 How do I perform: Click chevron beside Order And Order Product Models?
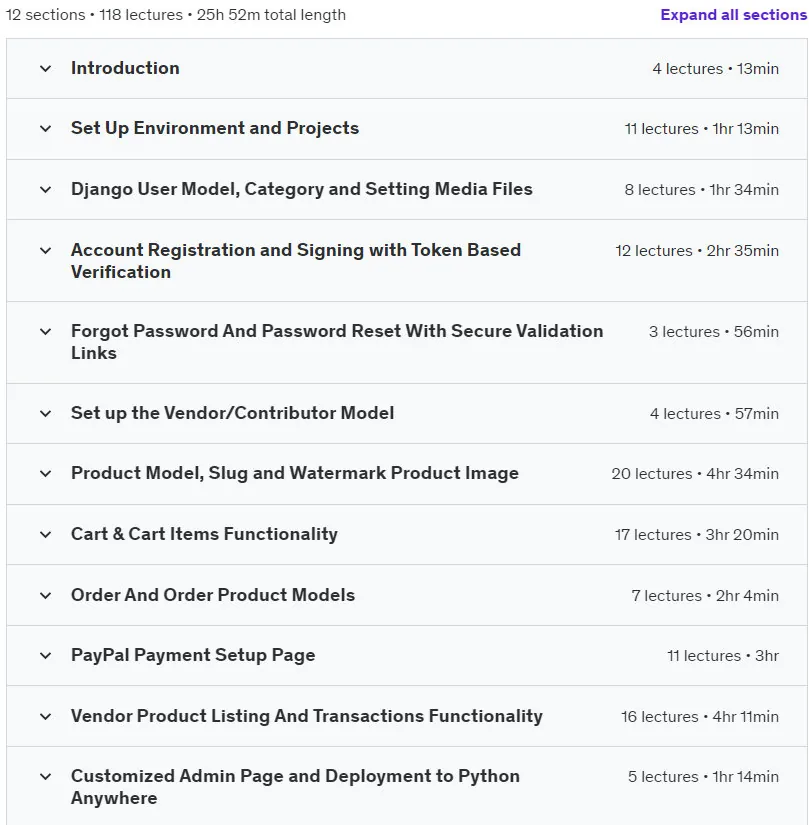46,596
